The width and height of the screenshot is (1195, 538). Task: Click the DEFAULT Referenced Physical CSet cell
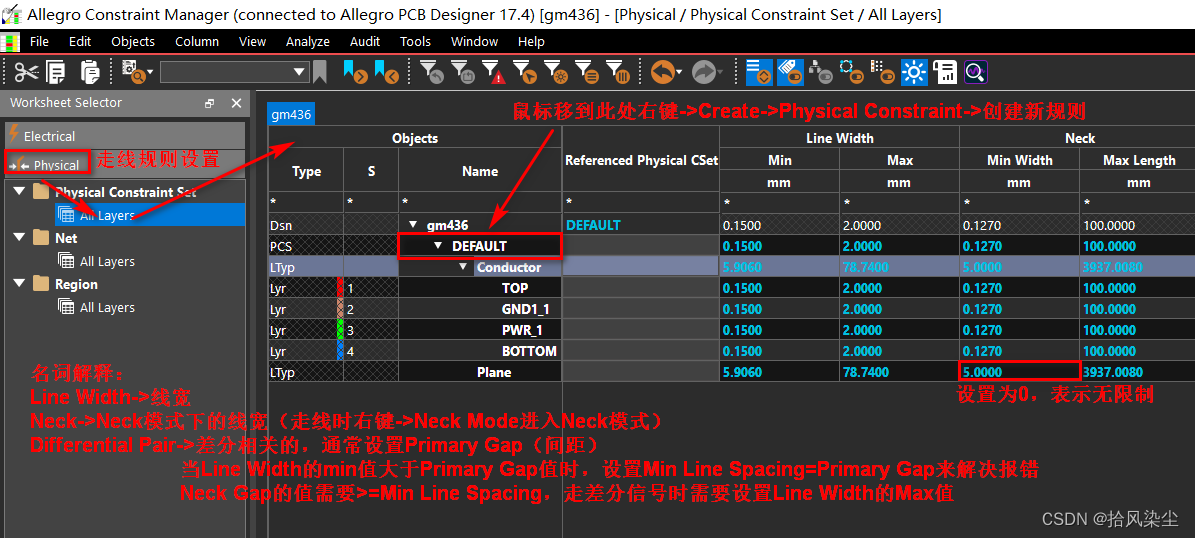[640, 246]
